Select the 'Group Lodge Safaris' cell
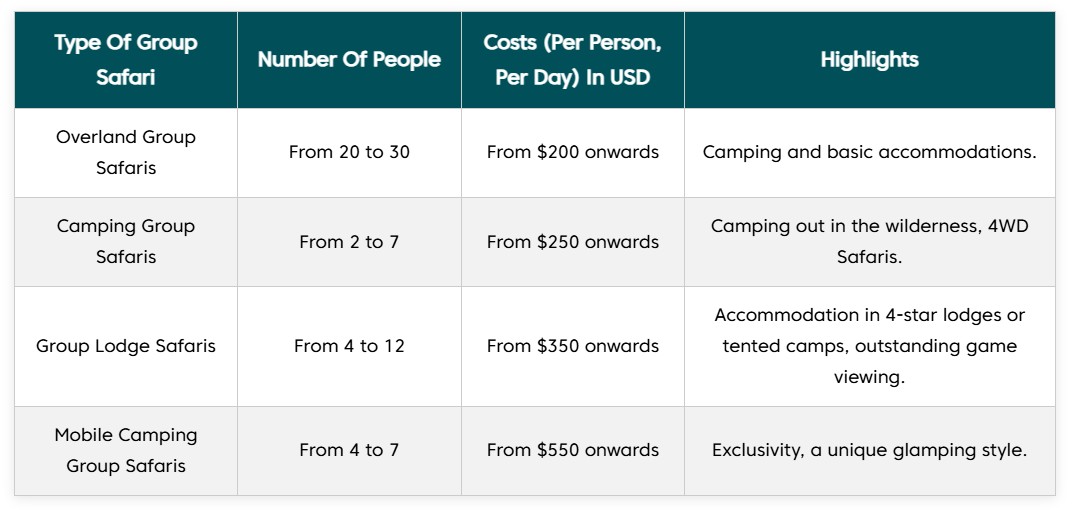This screenshot has width=1072, height=510. click(x=126, y=346)
